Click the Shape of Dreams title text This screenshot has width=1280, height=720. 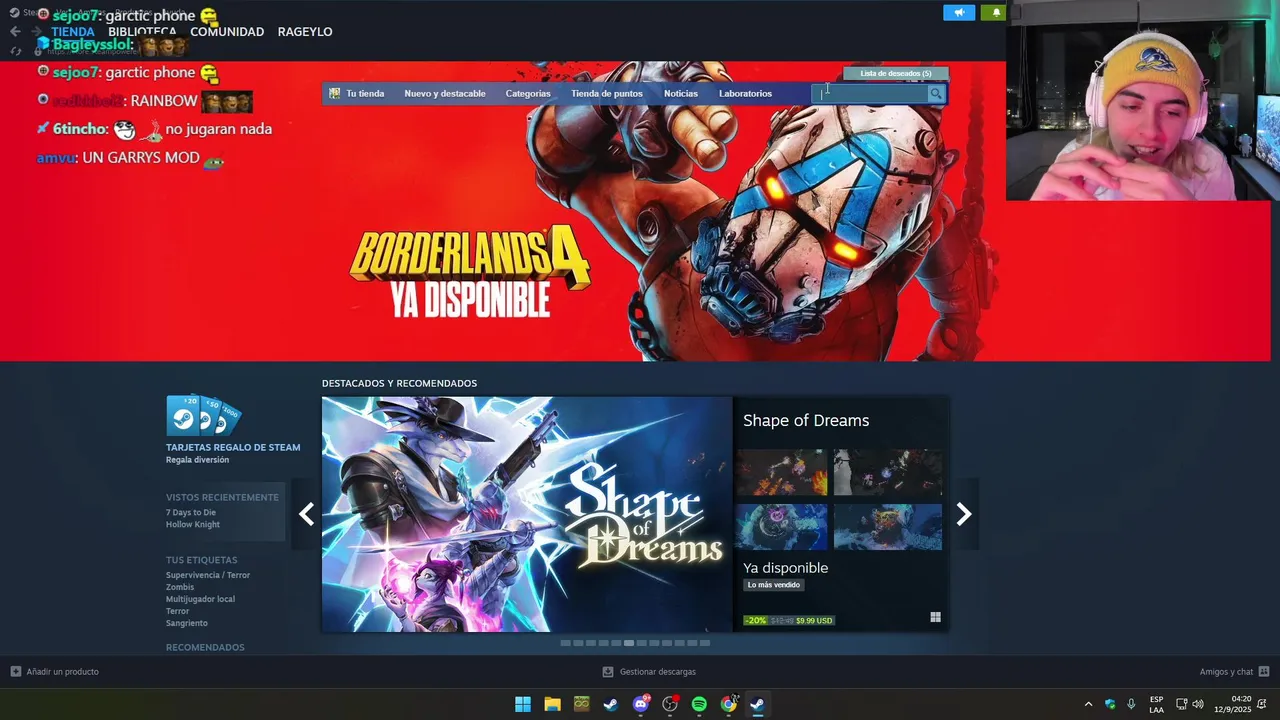806,421
